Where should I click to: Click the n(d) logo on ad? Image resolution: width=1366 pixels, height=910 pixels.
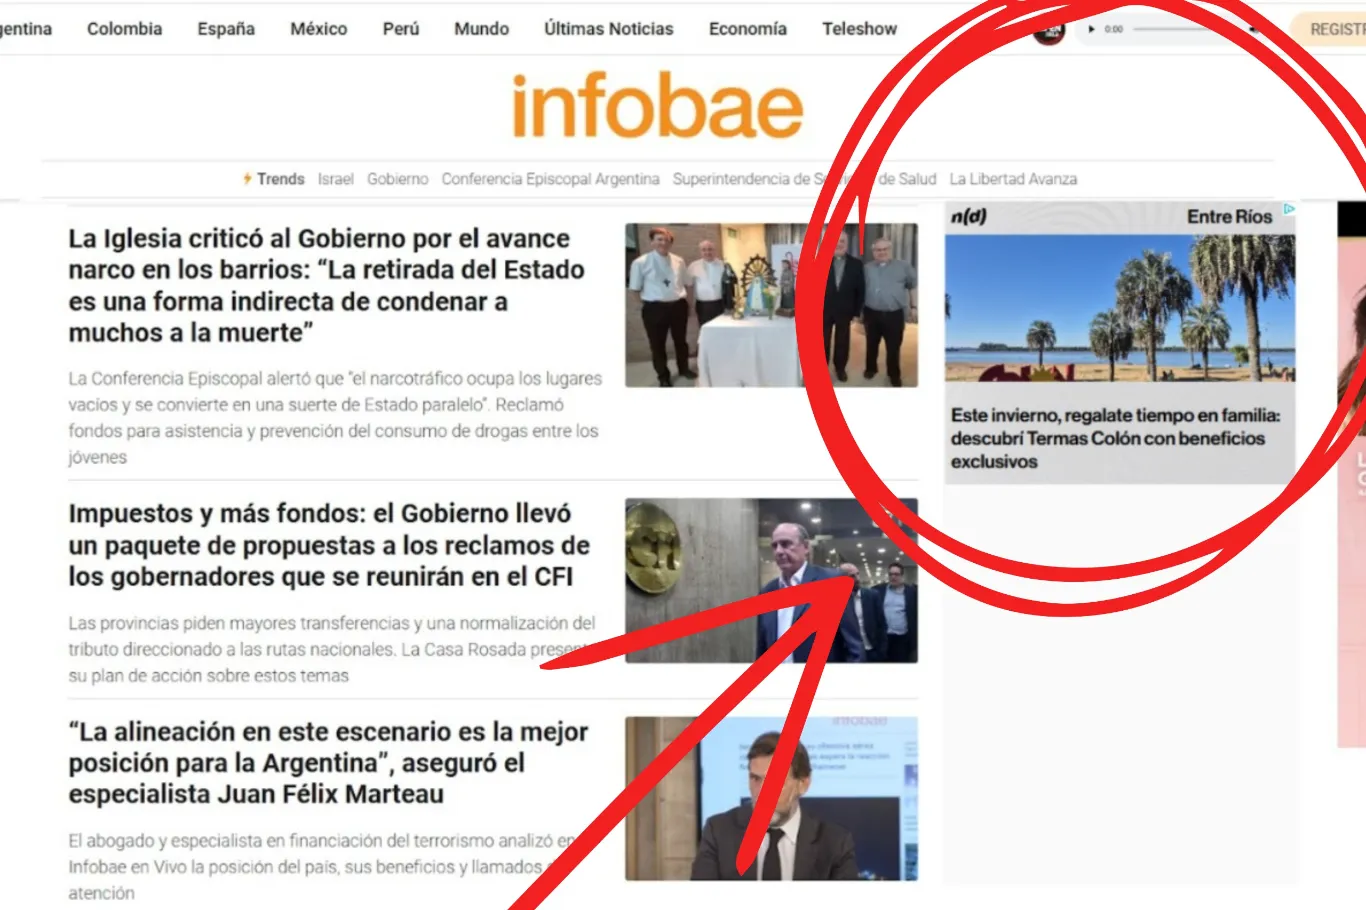point(969,216)
